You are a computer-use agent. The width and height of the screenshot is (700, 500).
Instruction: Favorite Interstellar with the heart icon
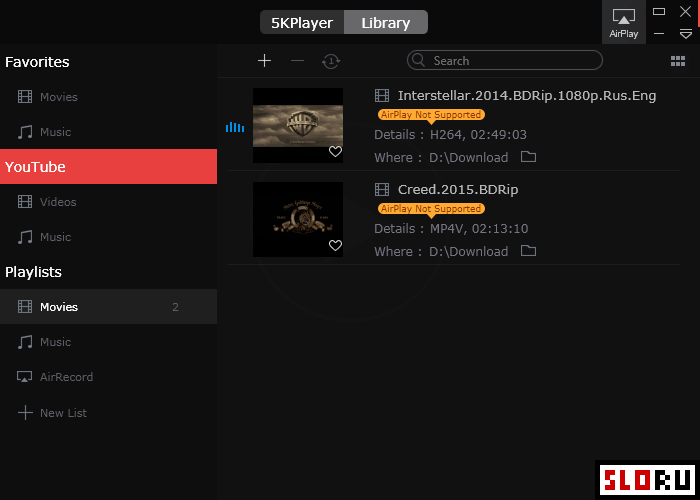(x=335, y=152)
